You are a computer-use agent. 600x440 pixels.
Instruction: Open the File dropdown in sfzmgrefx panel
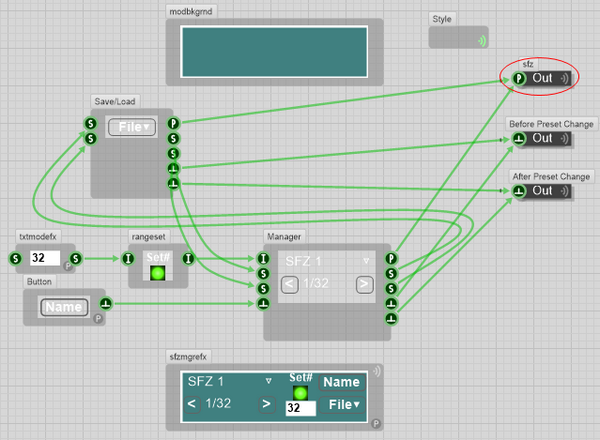[342, 404]
